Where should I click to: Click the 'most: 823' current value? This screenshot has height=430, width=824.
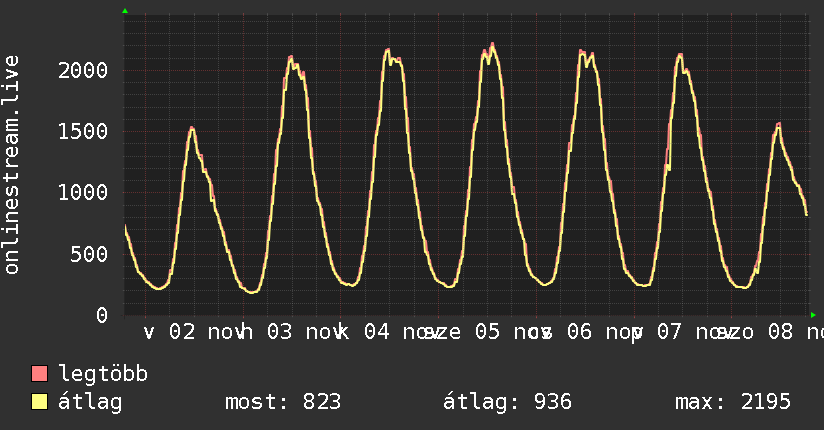(283, 402)
